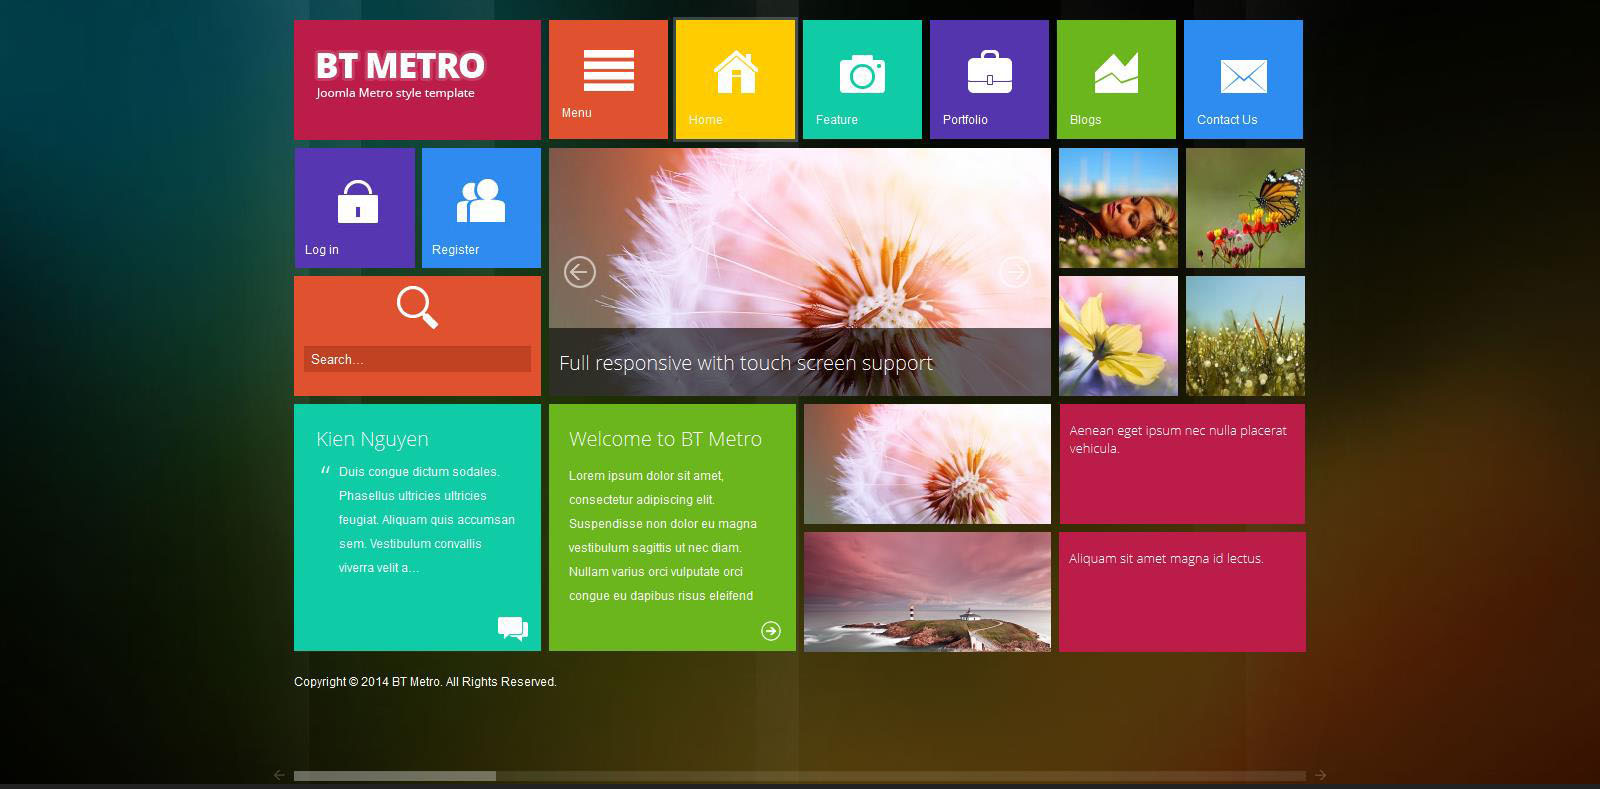Click 'Joomla Metro style template' tagline

[x=395, y=93]
